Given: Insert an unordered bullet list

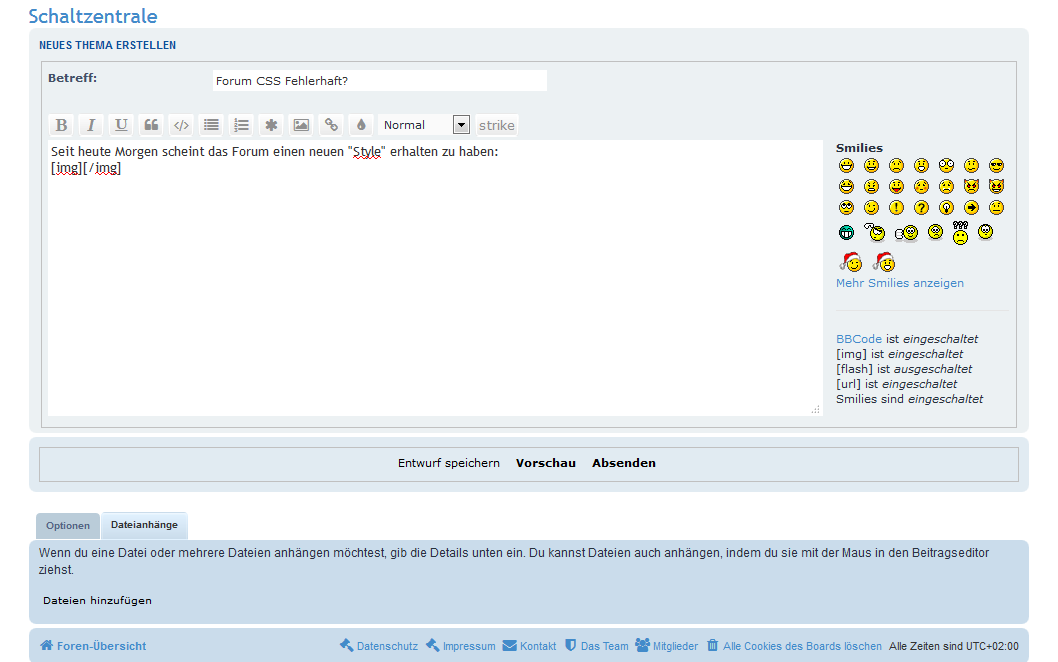Looking at the screenshot, I should click(x=211, y=125).
